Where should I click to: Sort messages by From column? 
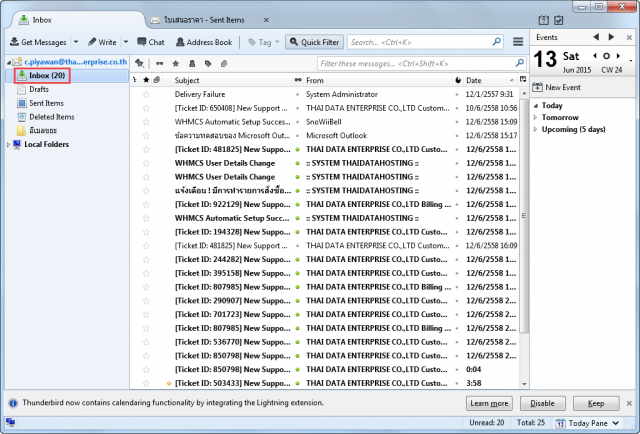[x=315, y=80]
